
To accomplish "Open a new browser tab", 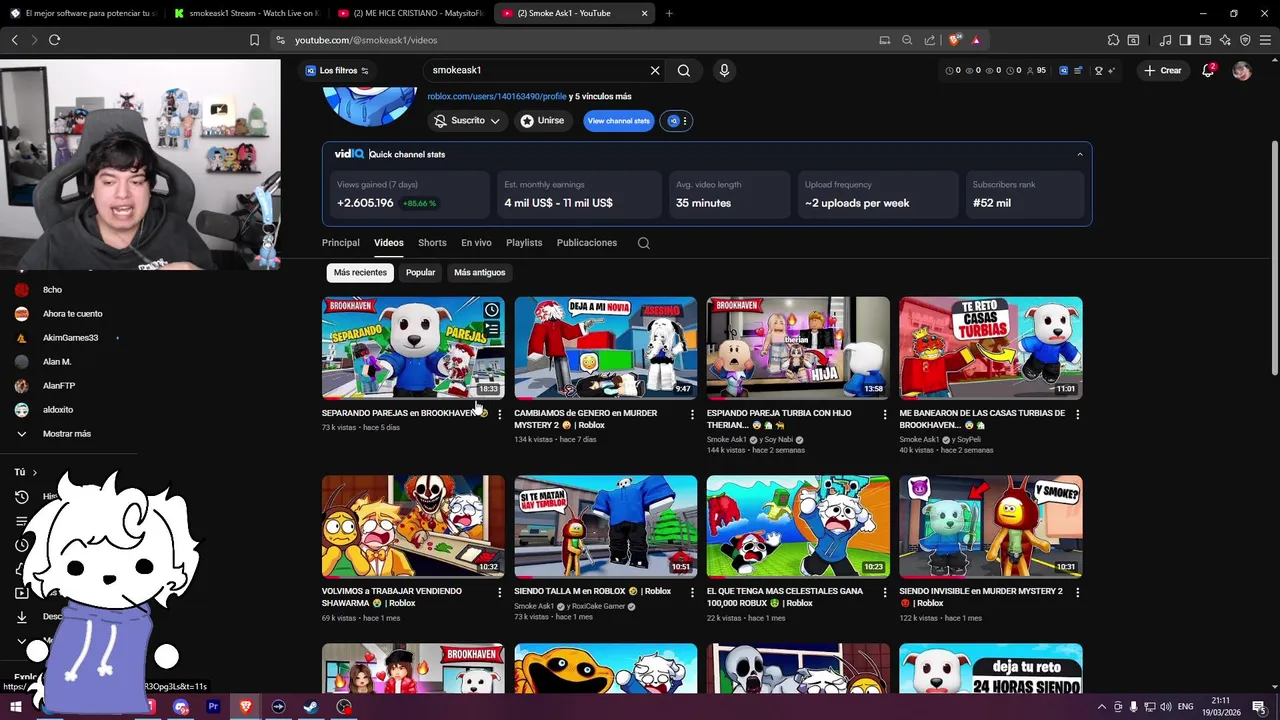I will pos(669,13).
